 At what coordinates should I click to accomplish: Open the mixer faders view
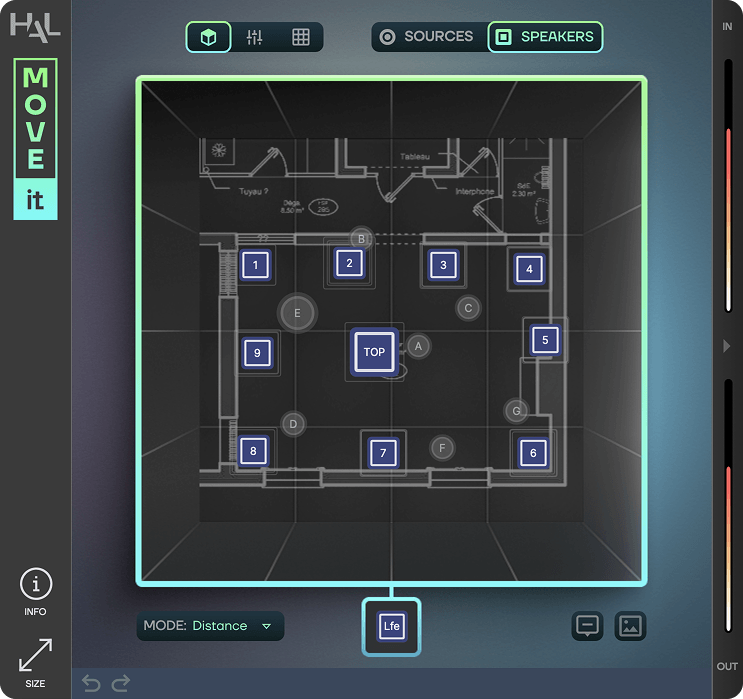click(x=254, y=37)
